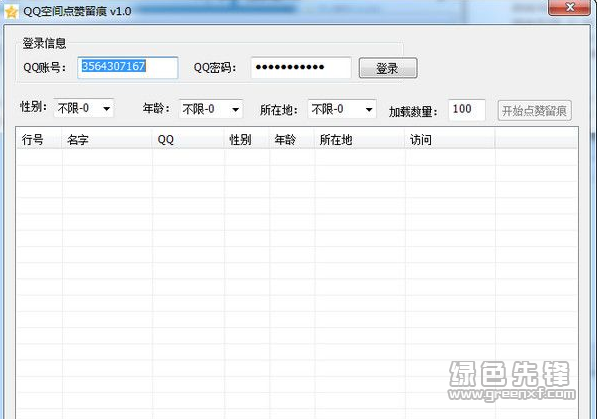Click the arrow of the 性别 combo box
The height and width of the screenshot is (419, 597).
point(107,109)
